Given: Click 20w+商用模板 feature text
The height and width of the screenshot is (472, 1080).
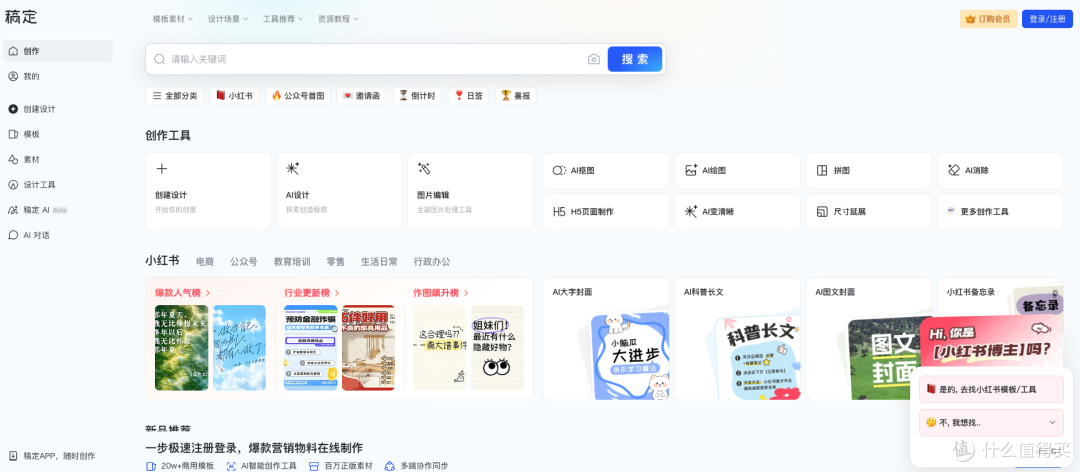Looking at the screenshot, I should pos(187,466).
